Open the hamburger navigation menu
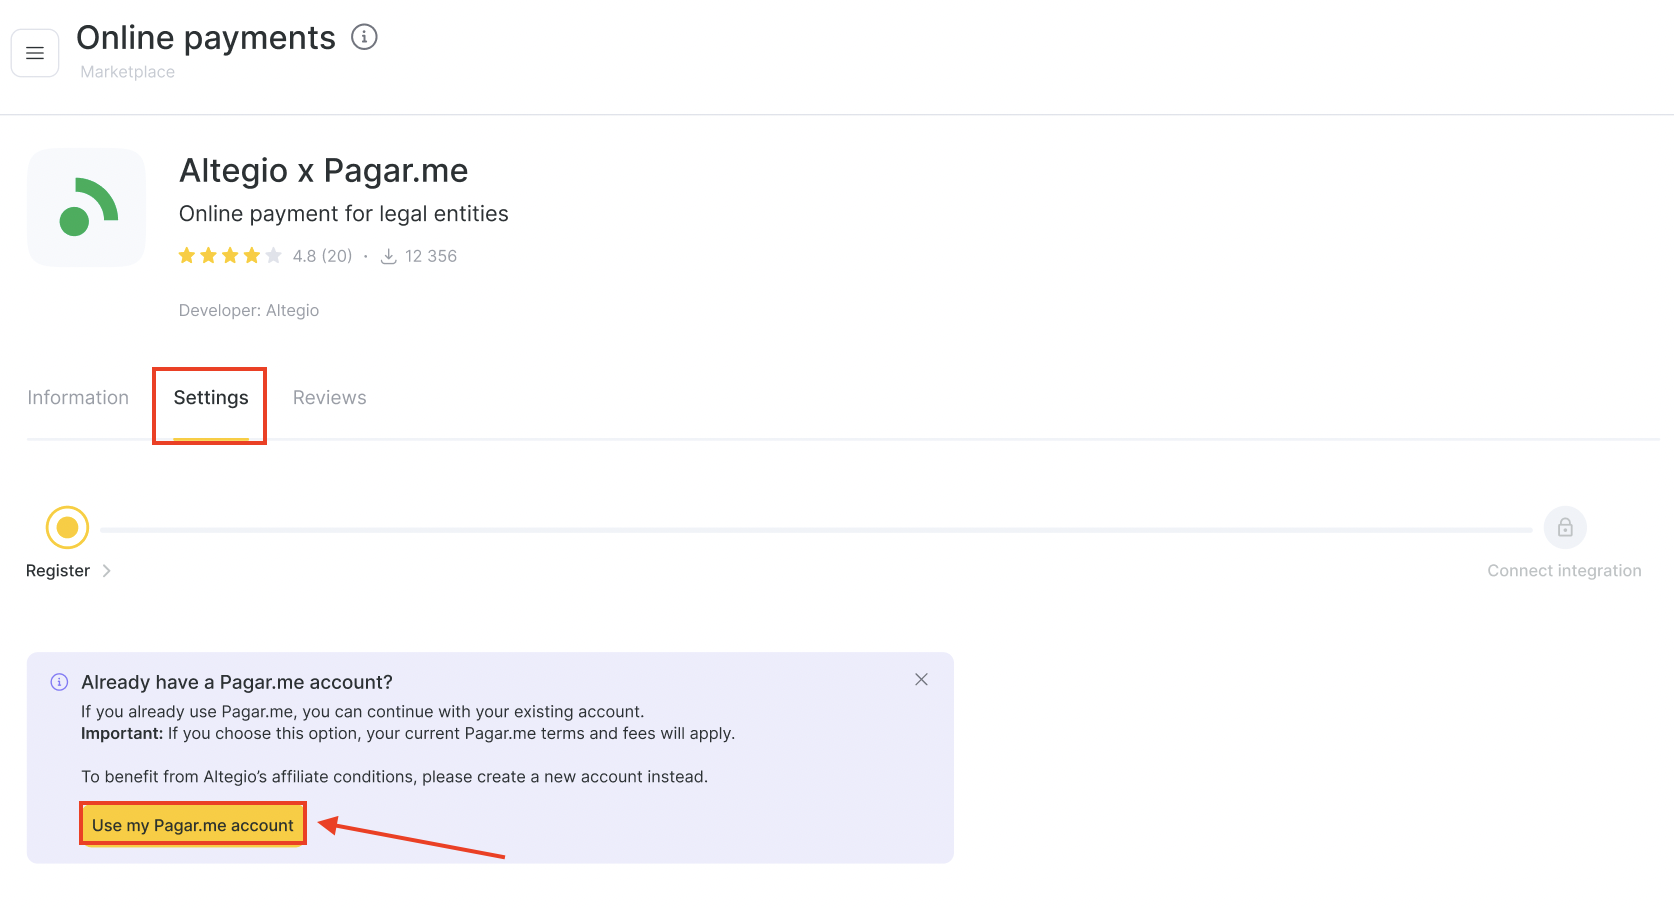The image size is (1674, 908). point(35,53)
